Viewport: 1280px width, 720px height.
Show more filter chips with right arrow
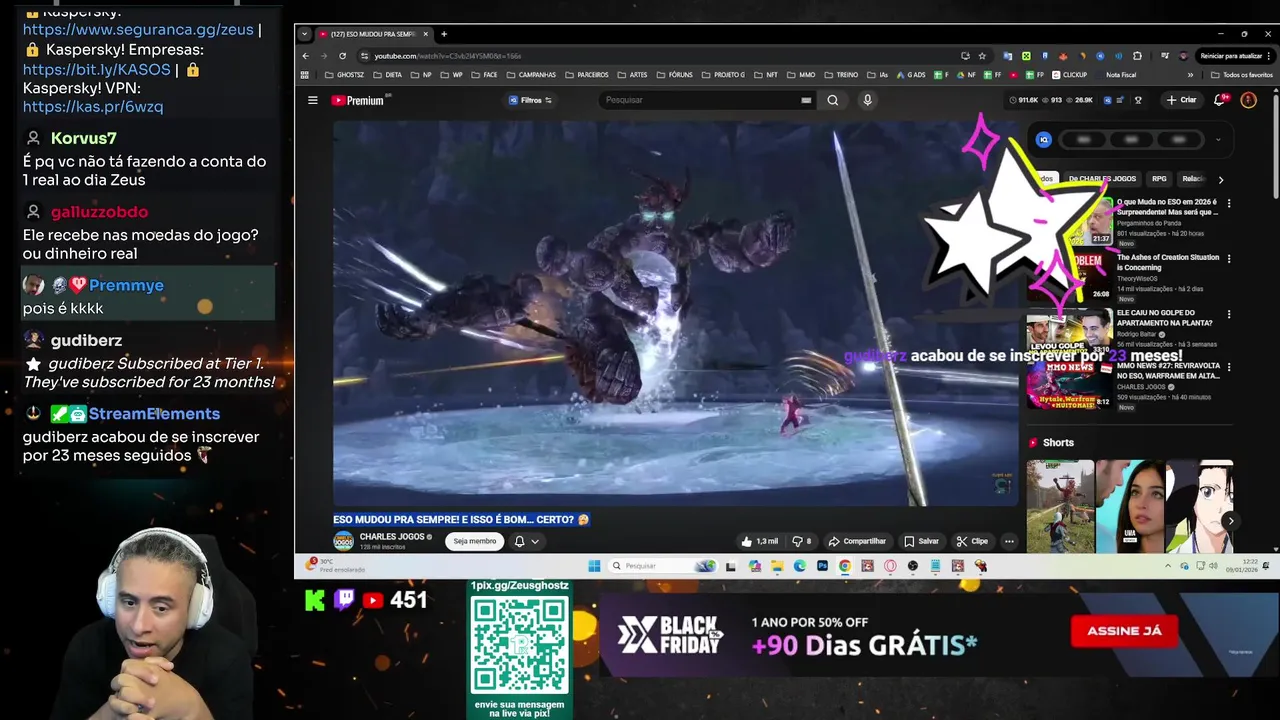pos(1220,179)
